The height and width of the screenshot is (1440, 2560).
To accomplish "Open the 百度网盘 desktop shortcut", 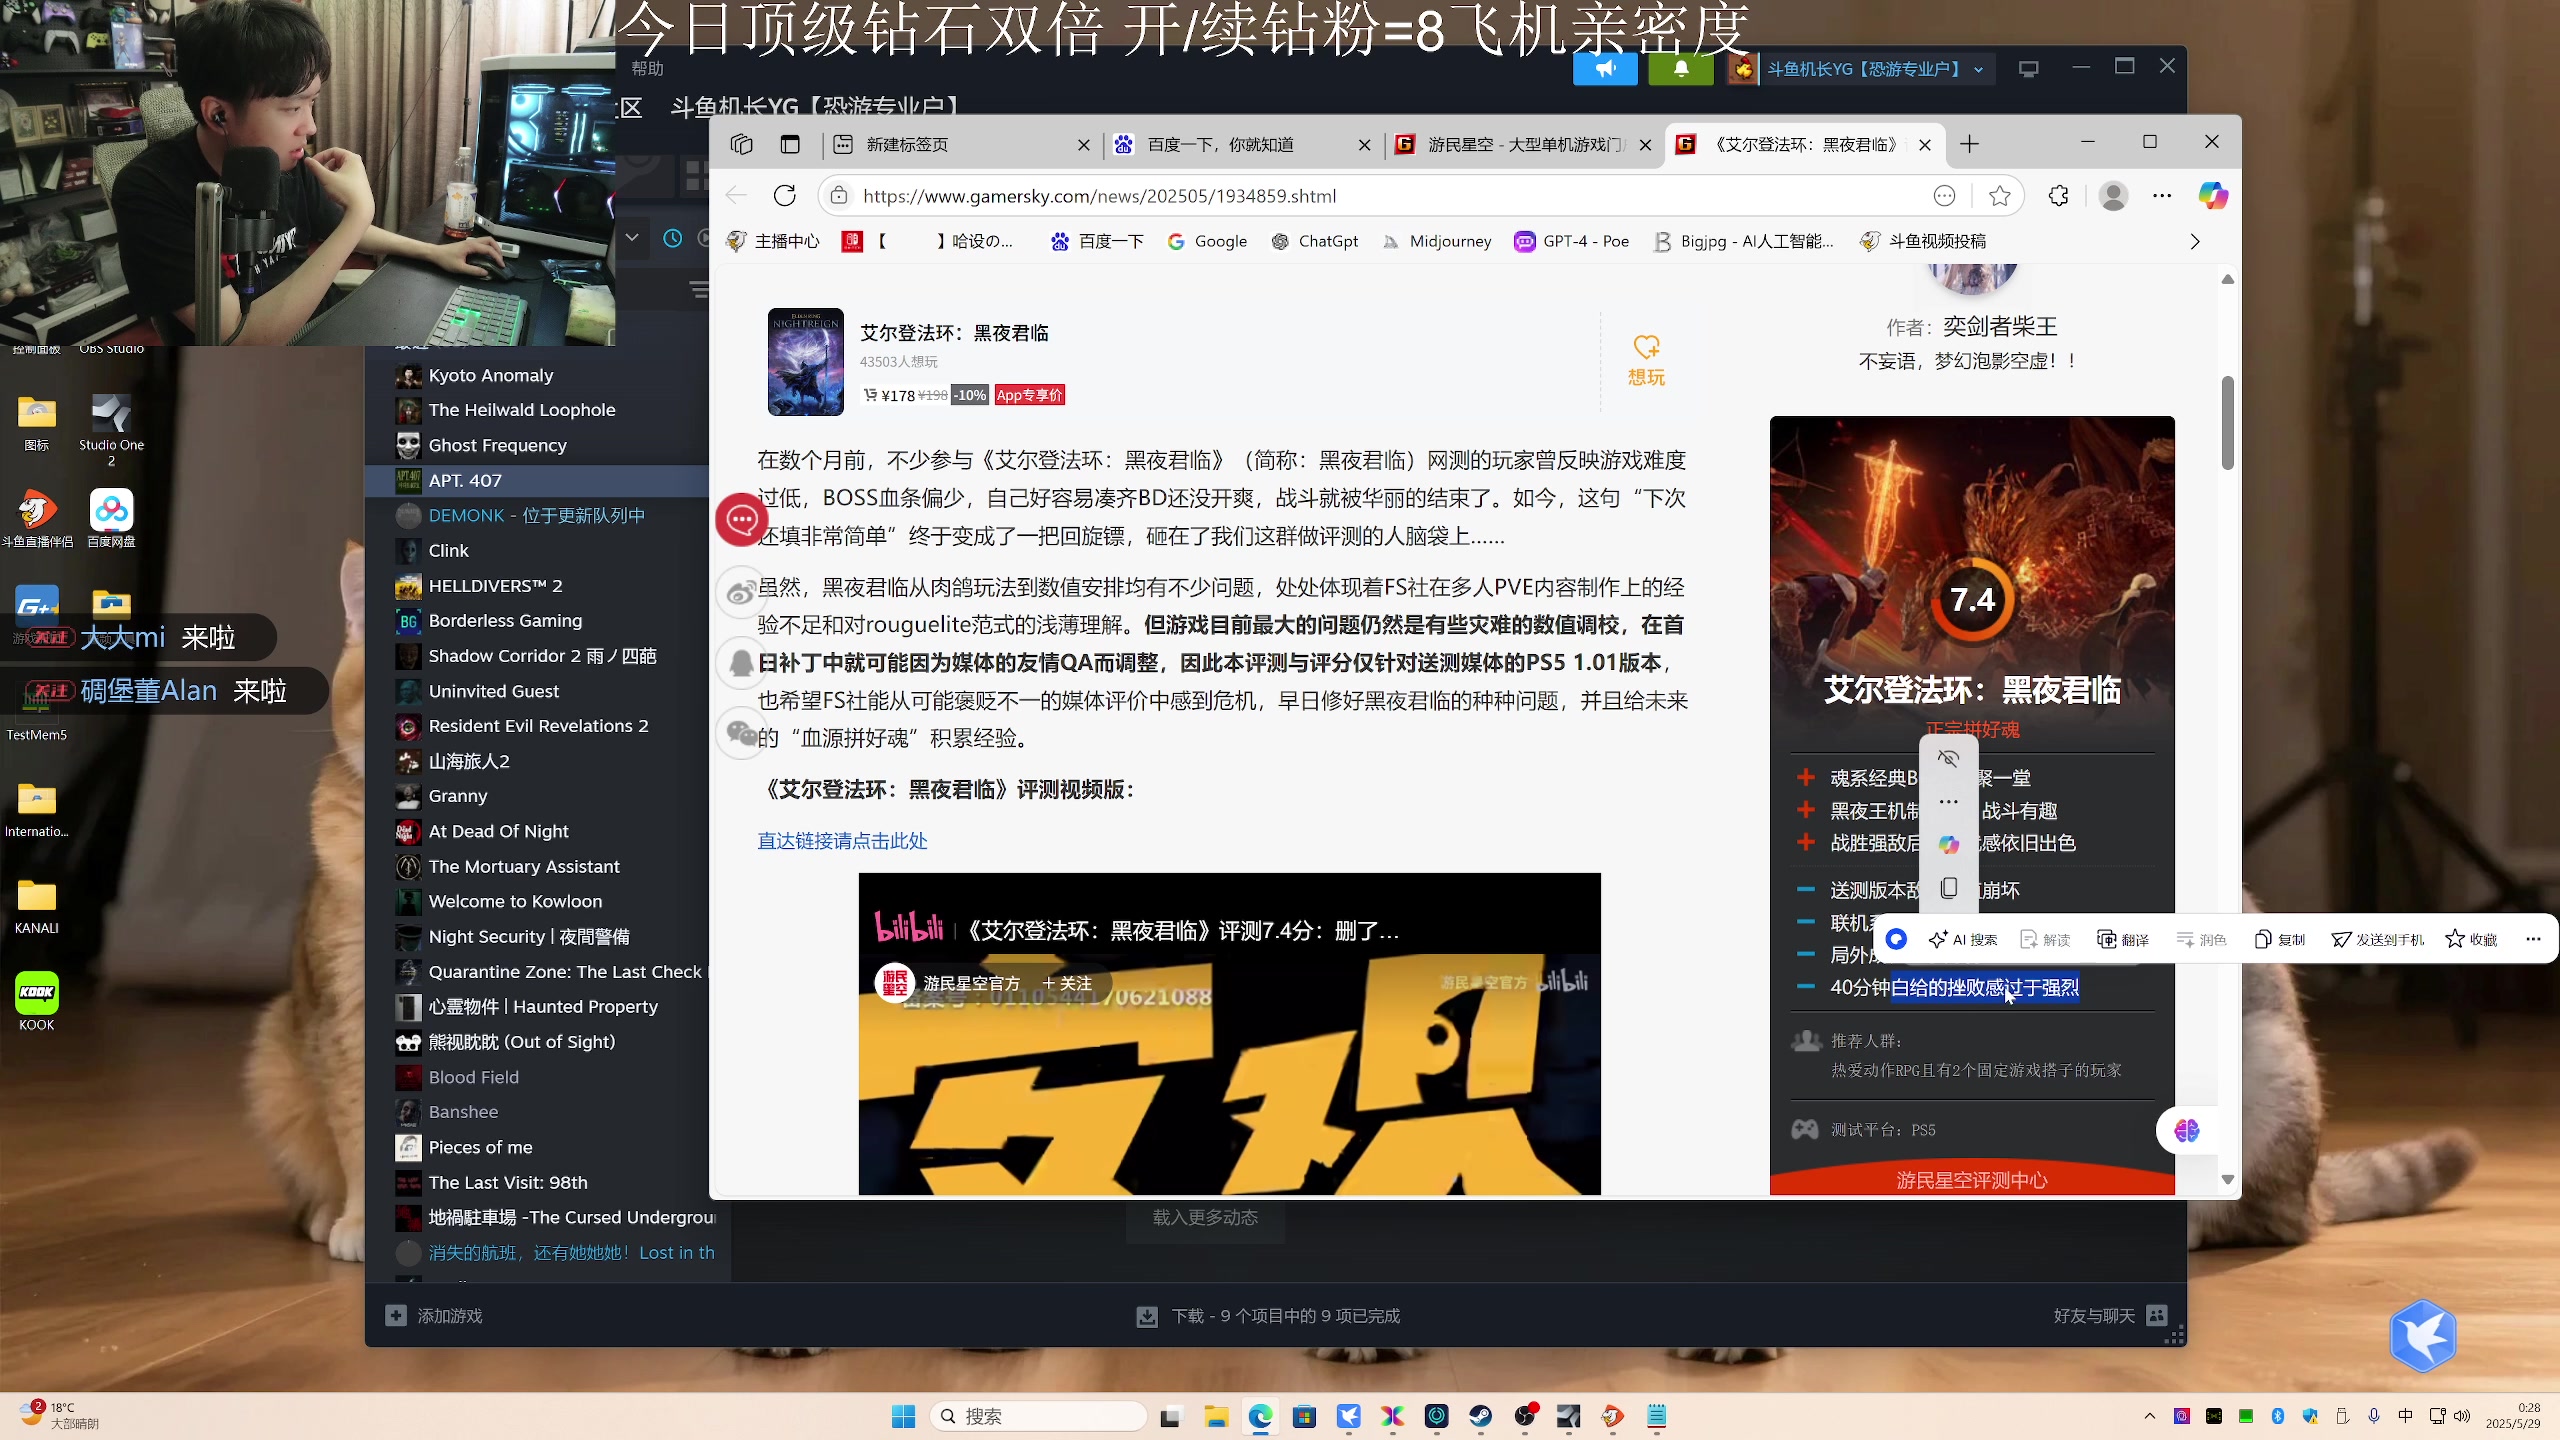I will click(111, 518).
